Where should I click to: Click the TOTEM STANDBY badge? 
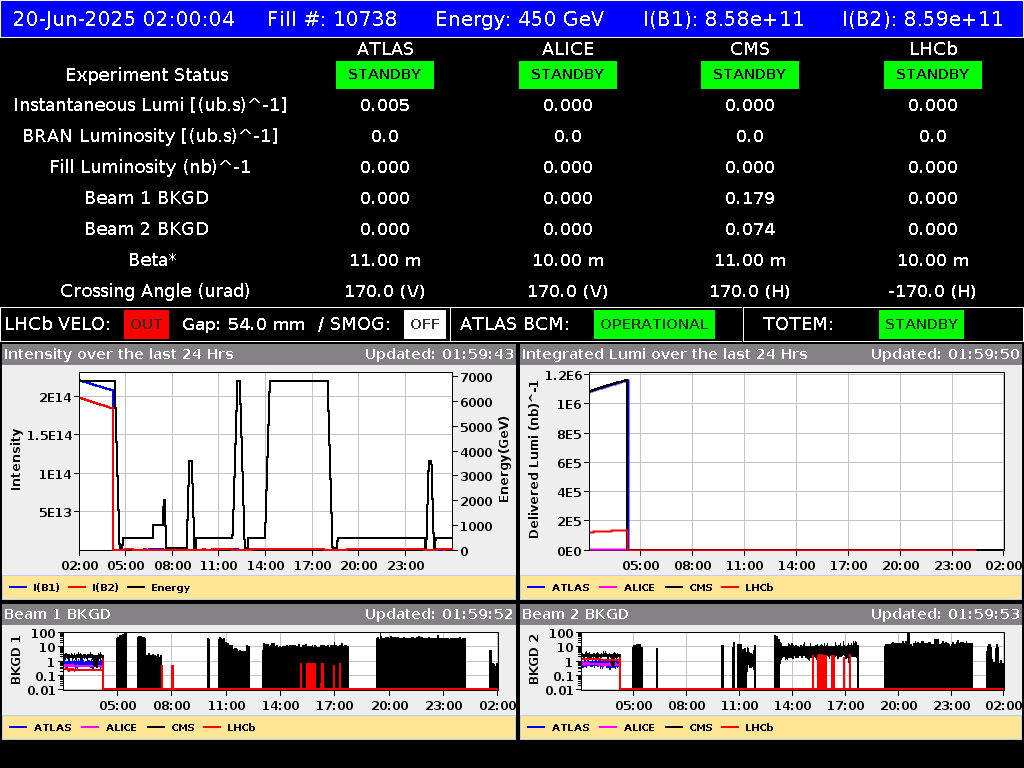point(921,325)
